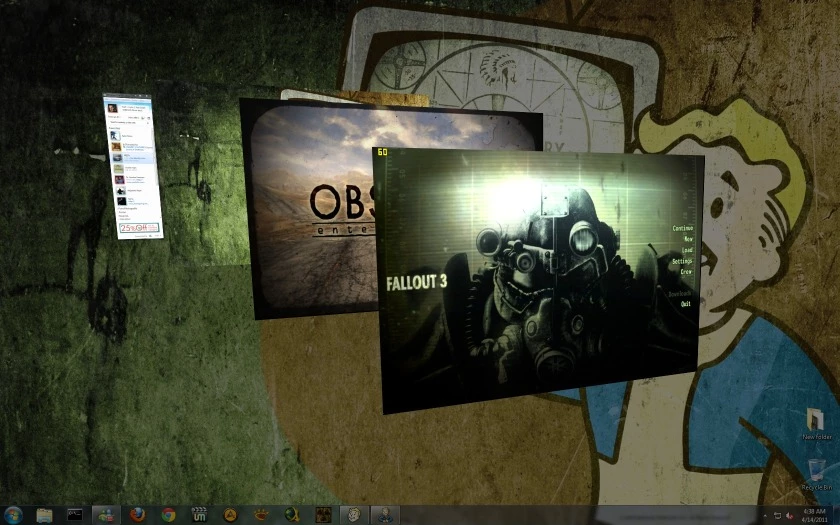Open the Windows Start orb
The height and width of the screenshot is (525, 840).
[x=13, y=515]
